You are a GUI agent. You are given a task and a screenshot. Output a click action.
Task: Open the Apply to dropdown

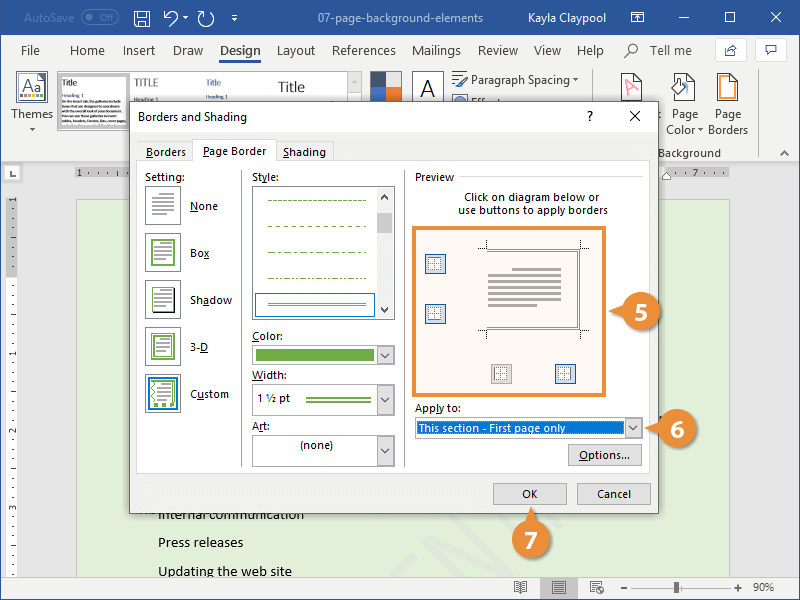634,427
